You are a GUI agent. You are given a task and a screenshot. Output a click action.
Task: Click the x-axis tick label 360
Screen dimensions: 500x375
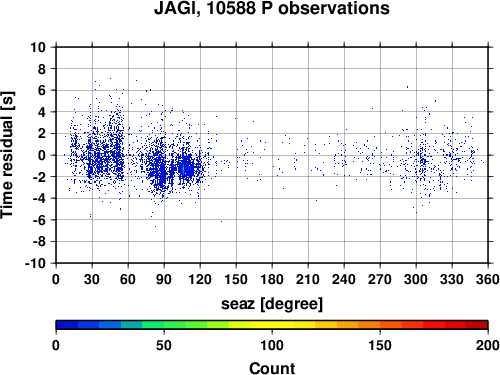[x=488, y=279]
